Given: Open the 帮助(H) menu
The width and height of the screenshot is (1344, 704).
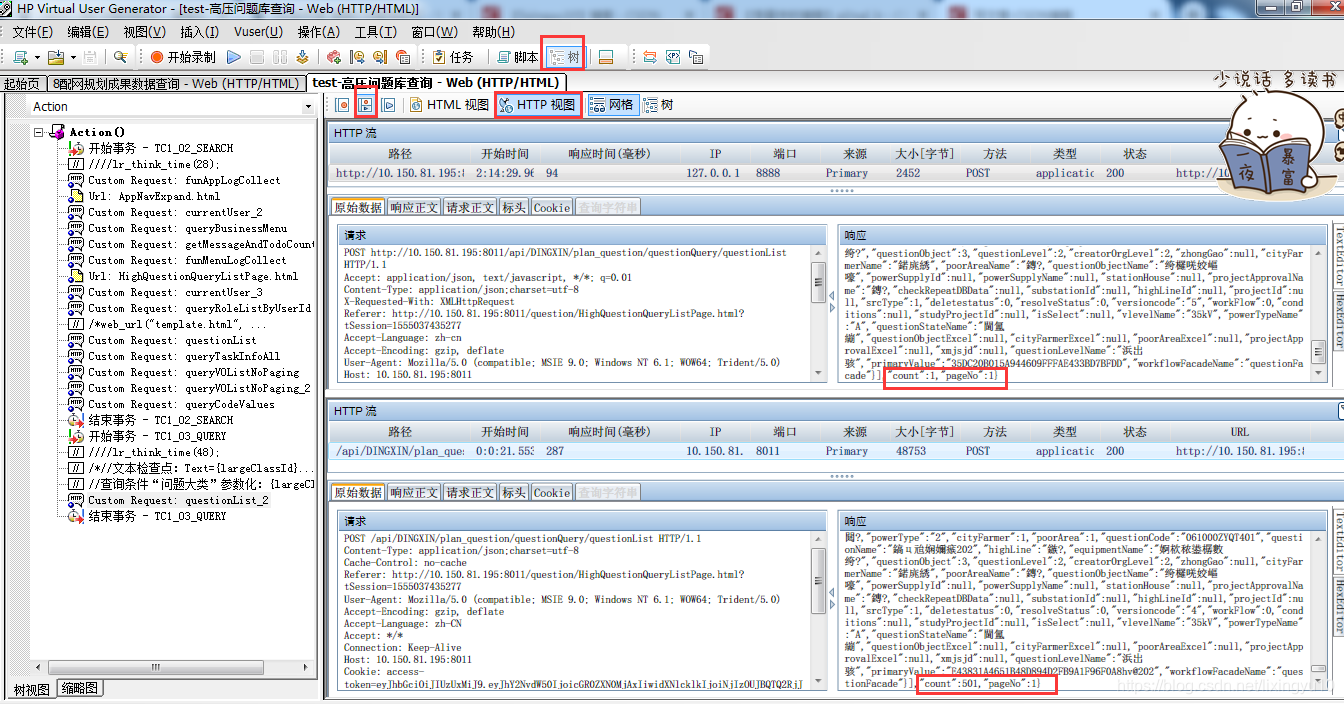Looking at the screenshot, I should (x=493, y=32).
